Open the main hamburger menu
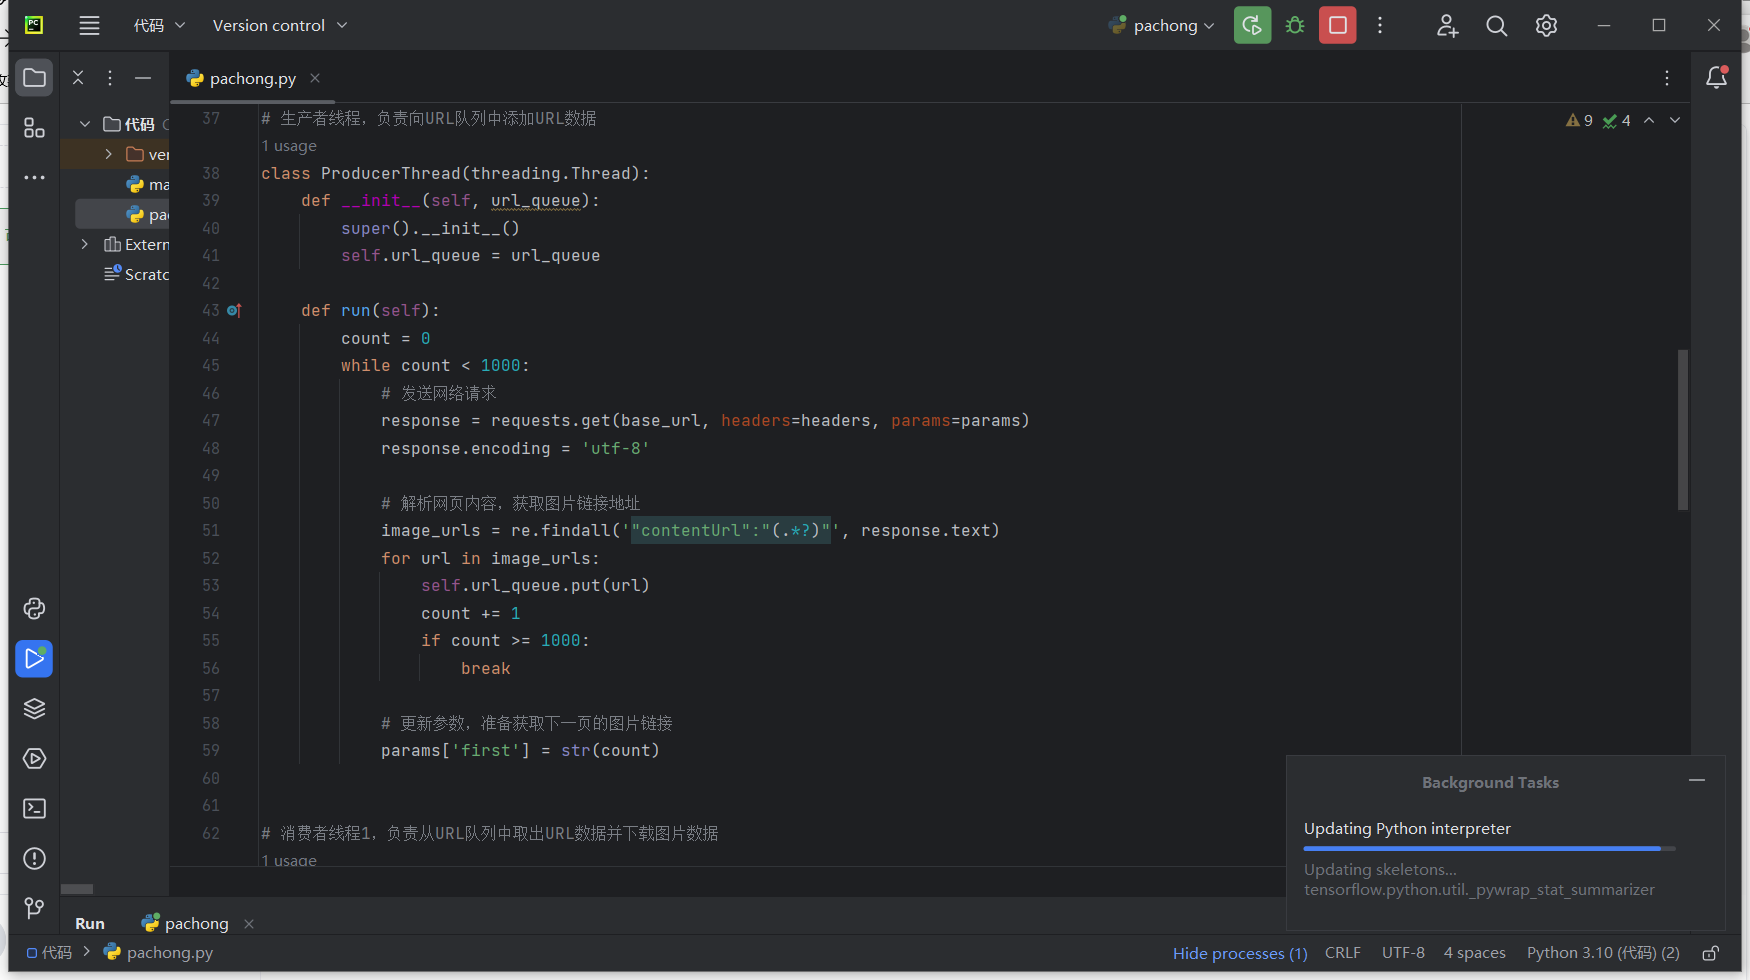Viewport: 1750px width, 980px height. pos(89,26)
